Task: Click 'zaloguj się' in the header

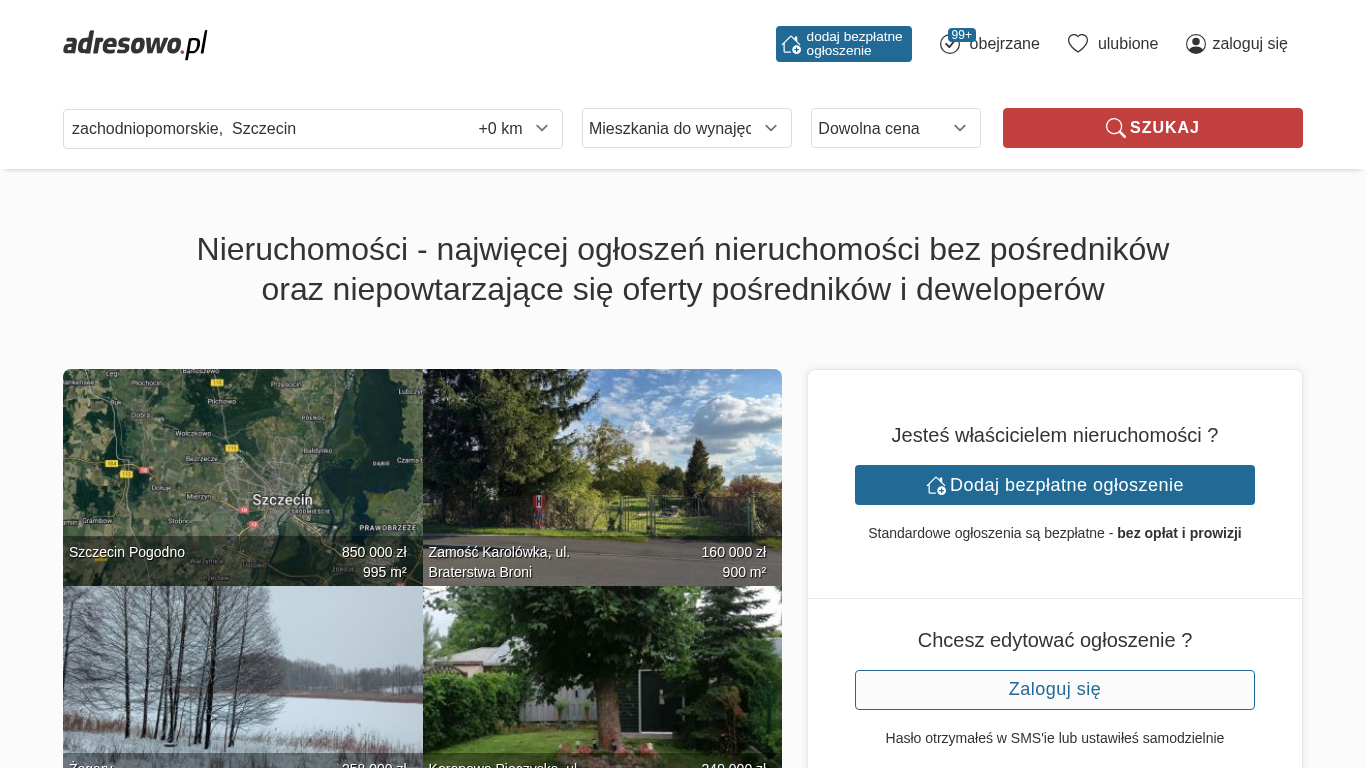Action: [1249, 44]
